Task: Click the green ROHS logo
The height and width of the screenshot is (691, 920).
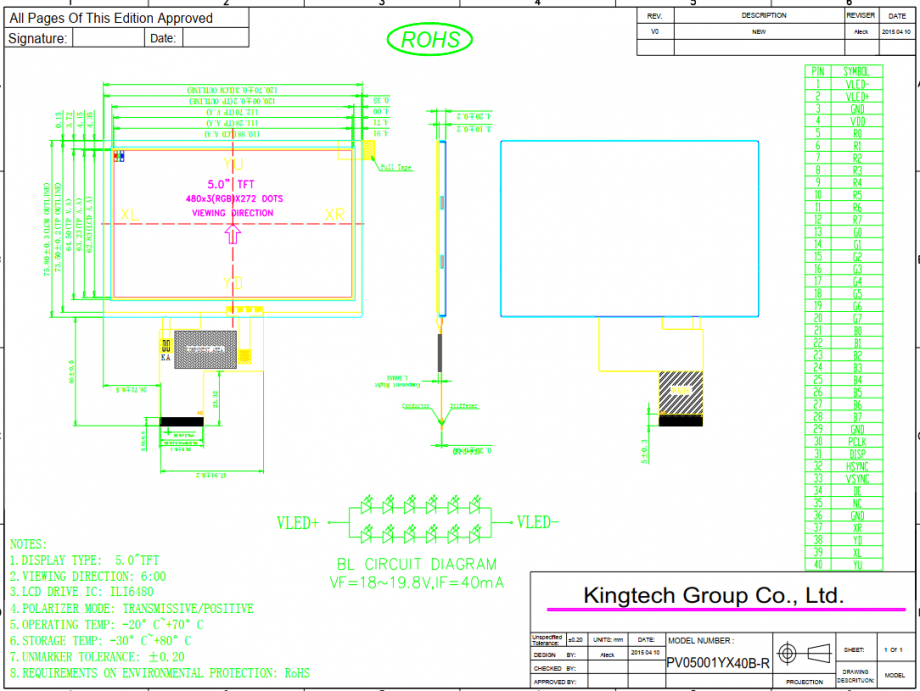Action: (429, 40)
